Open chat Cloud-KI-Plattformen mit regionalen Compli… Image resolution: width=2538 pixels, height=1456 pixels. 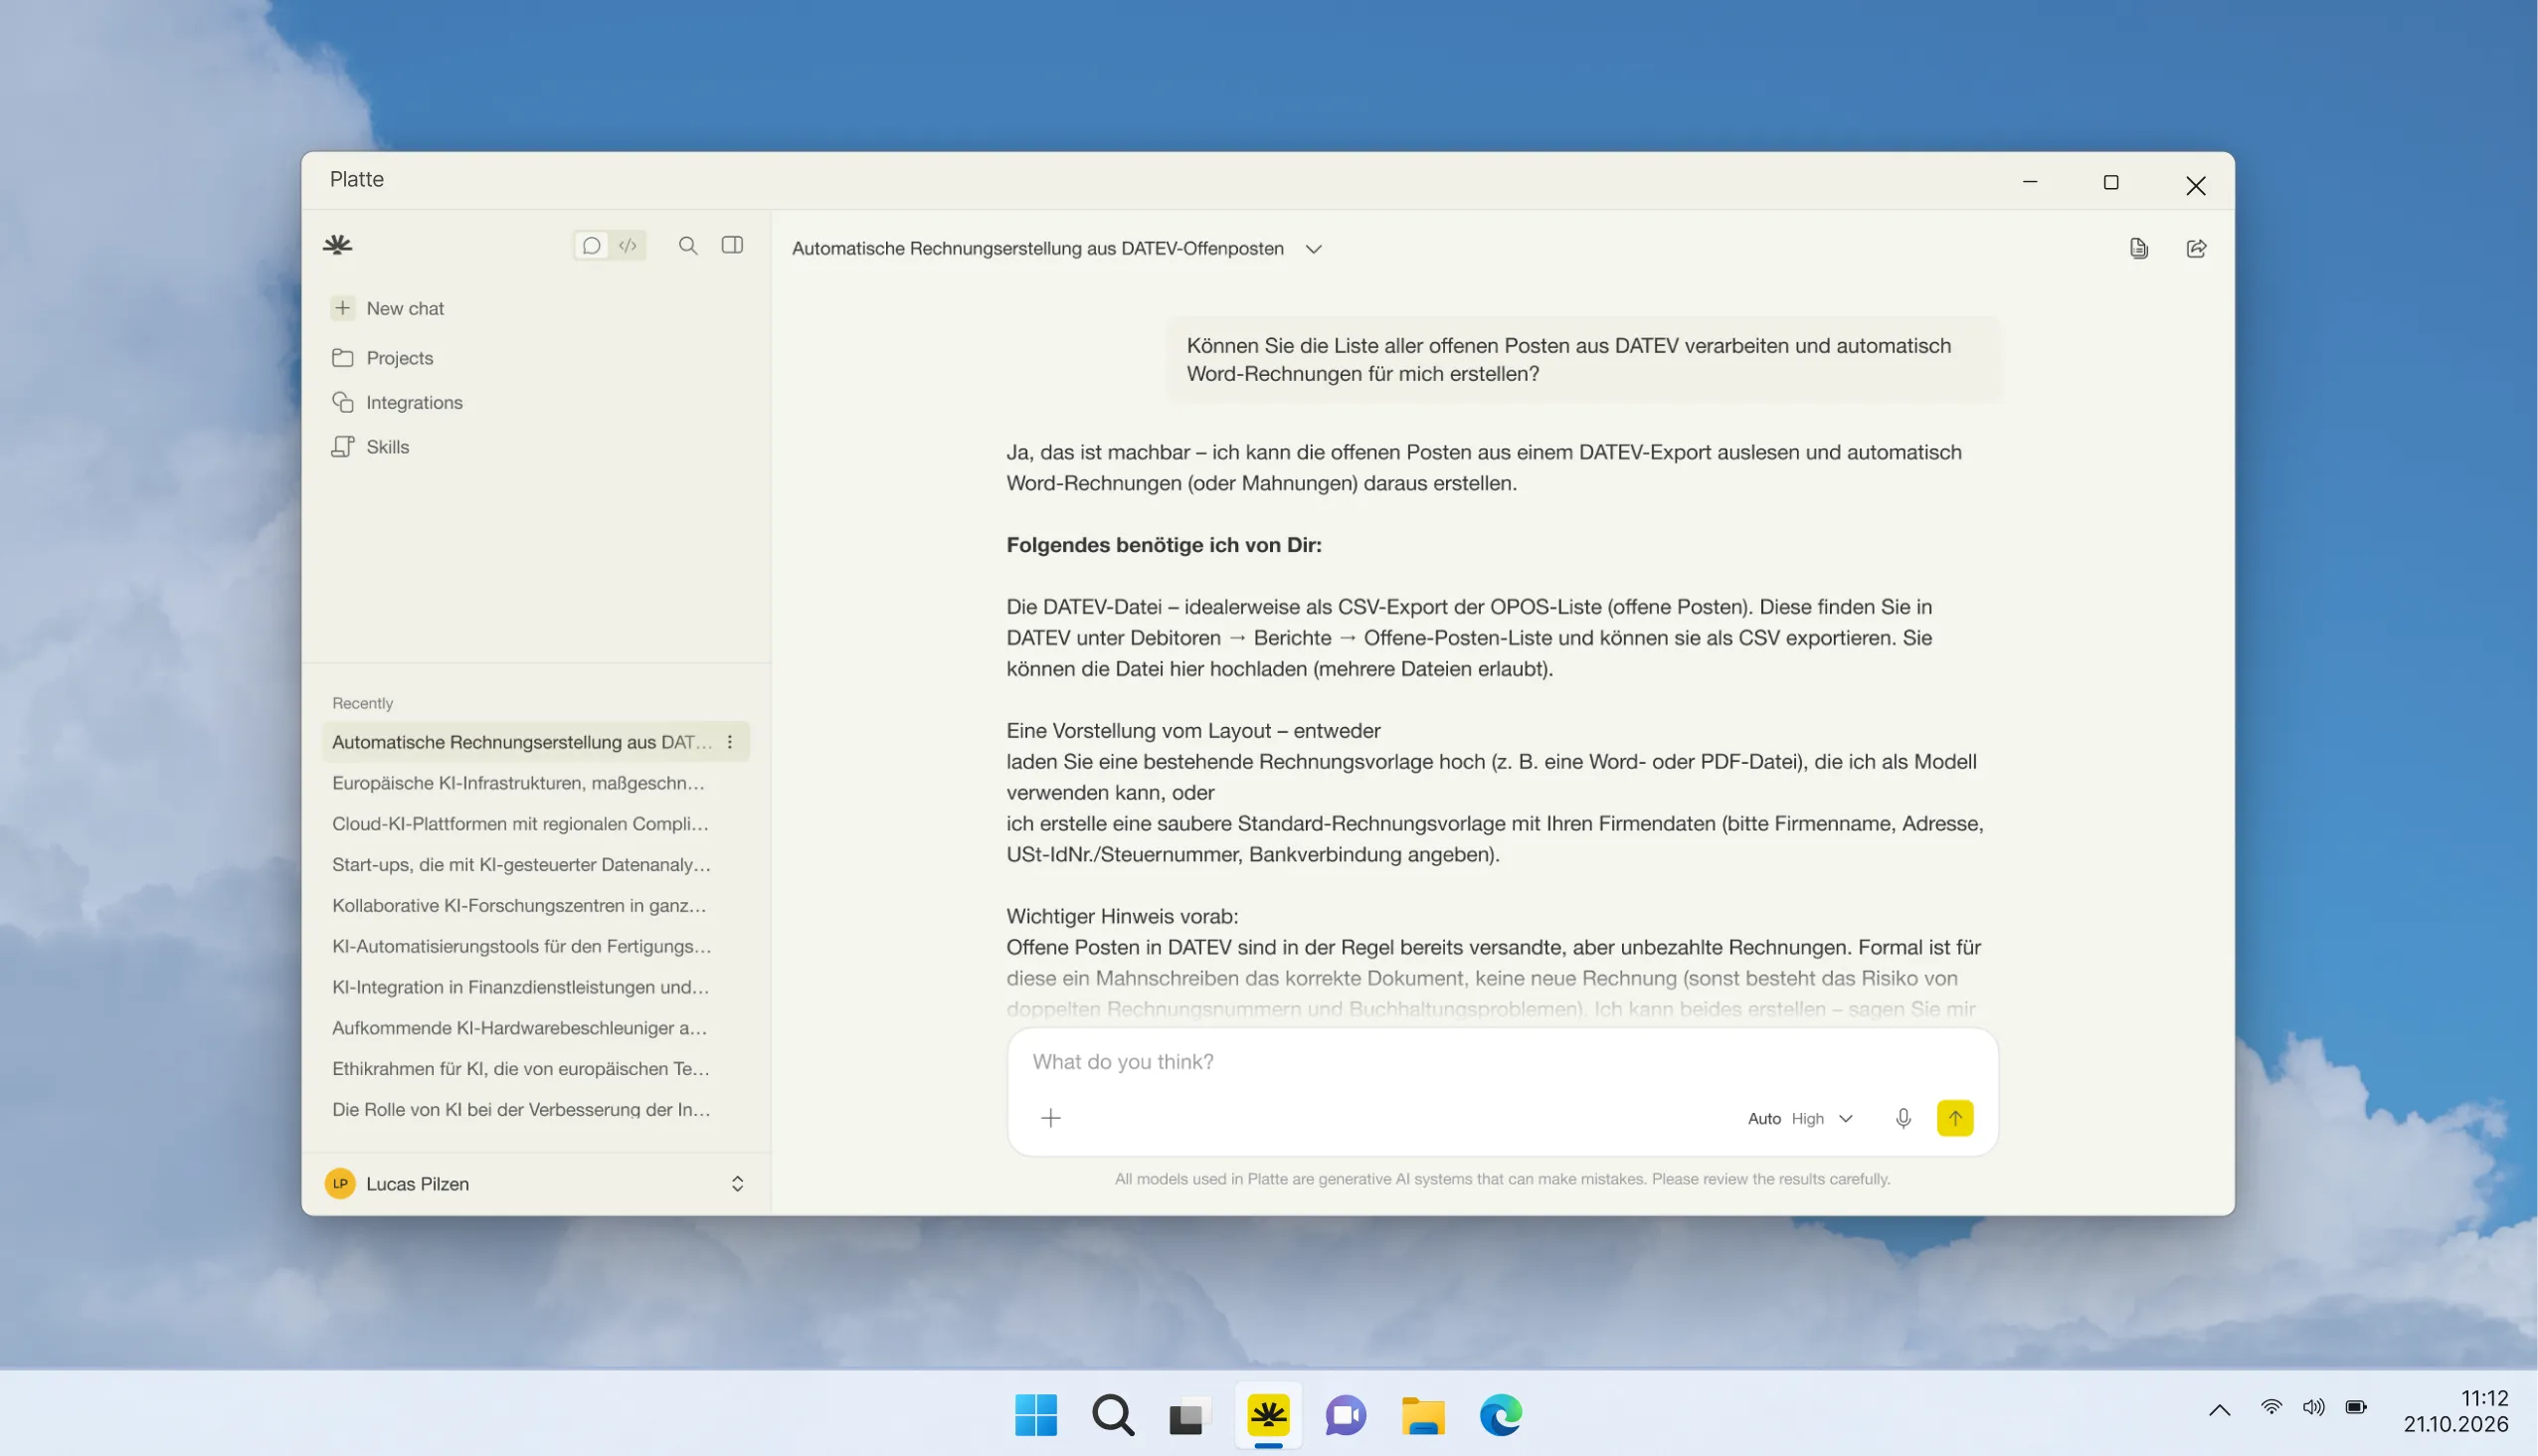point(520,824)
